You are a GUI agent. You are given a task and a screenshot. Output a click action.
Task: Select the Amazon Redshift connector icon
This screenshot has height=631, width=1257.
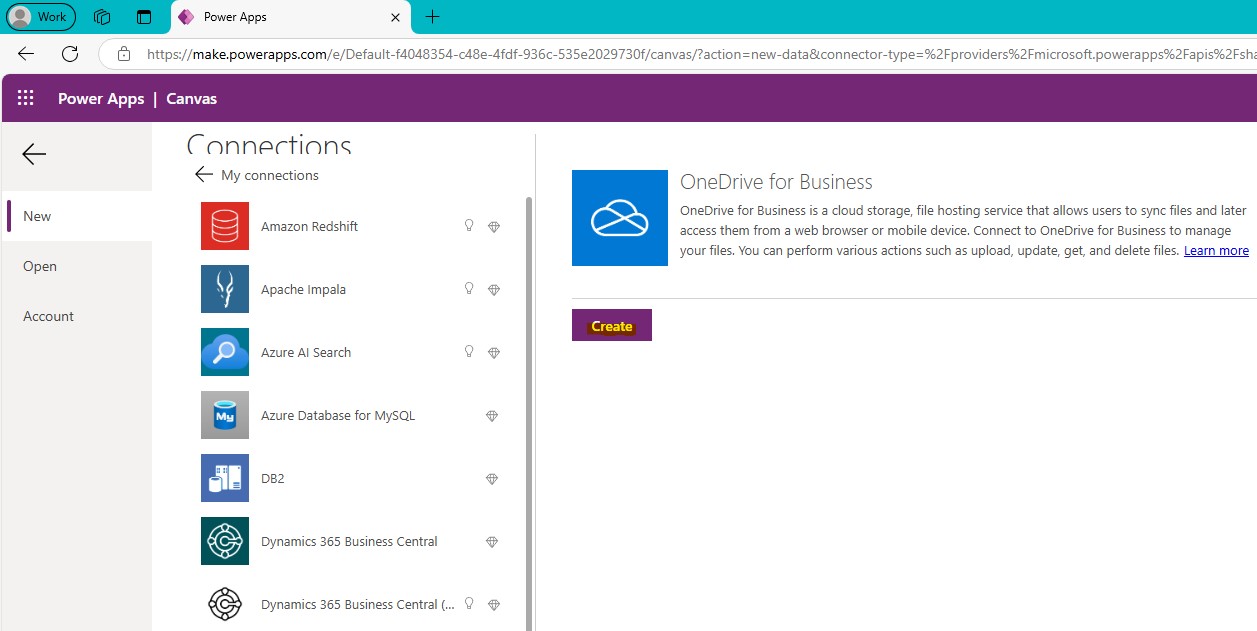click(225, 226)
